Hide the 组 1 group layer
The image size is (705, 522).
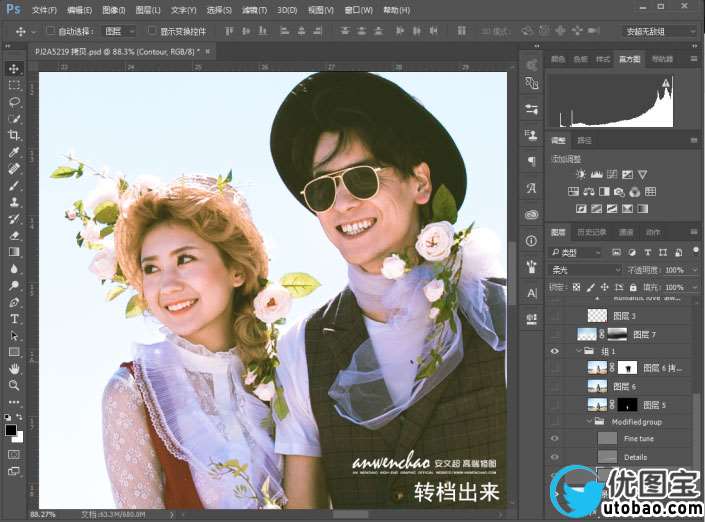pos(555,351)
